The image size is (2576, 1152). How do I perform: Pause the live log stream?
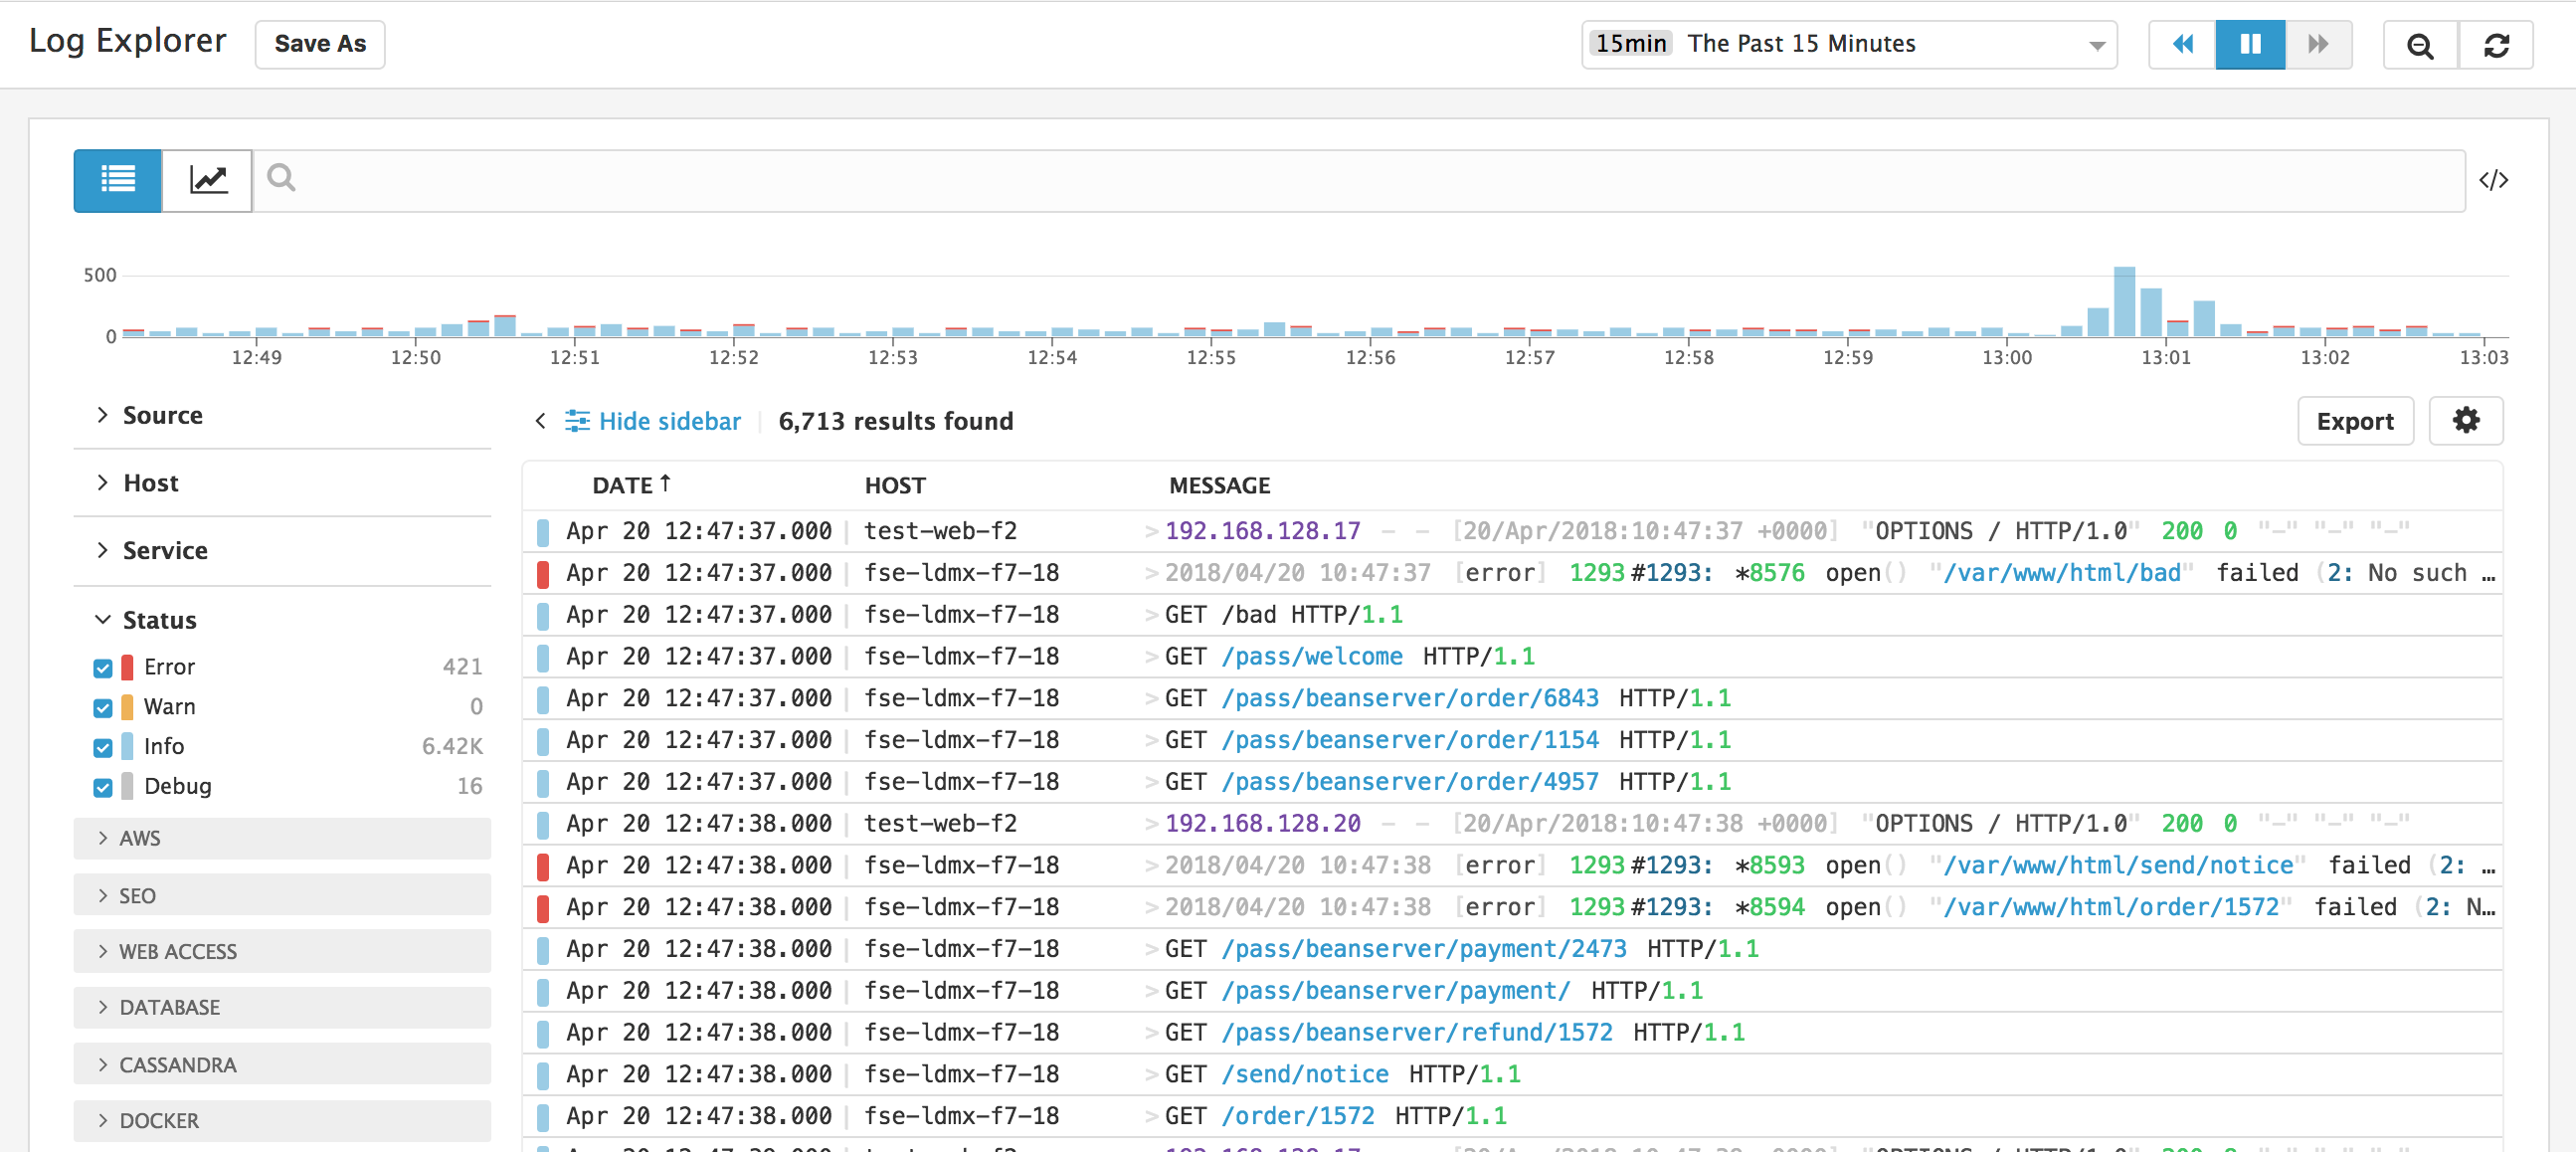click(2250, 44)
